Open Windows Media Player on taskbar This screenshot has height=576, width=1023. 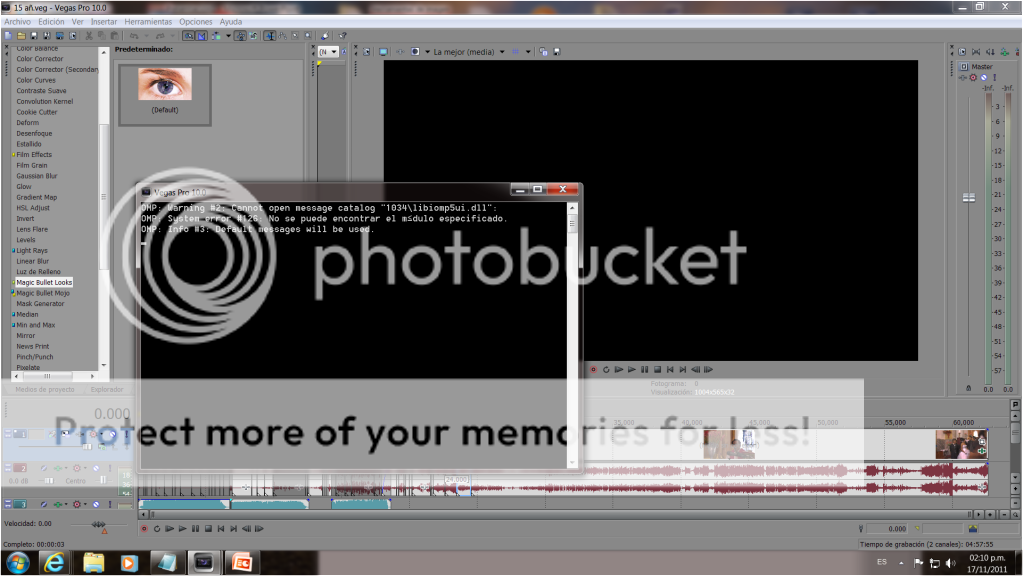[129, 562]
